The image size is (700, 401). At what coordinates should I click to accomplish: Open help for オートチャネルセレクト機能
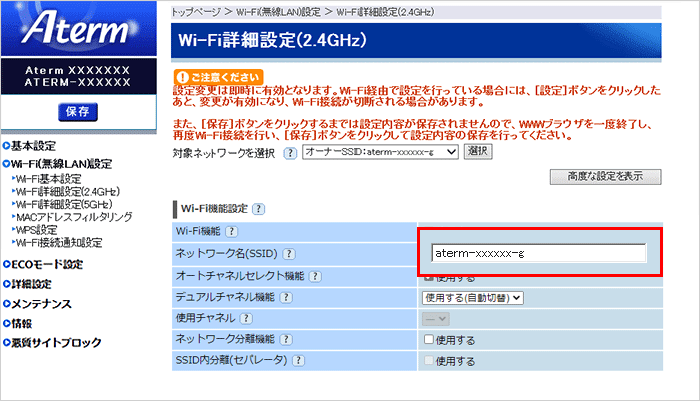(312, 275)
